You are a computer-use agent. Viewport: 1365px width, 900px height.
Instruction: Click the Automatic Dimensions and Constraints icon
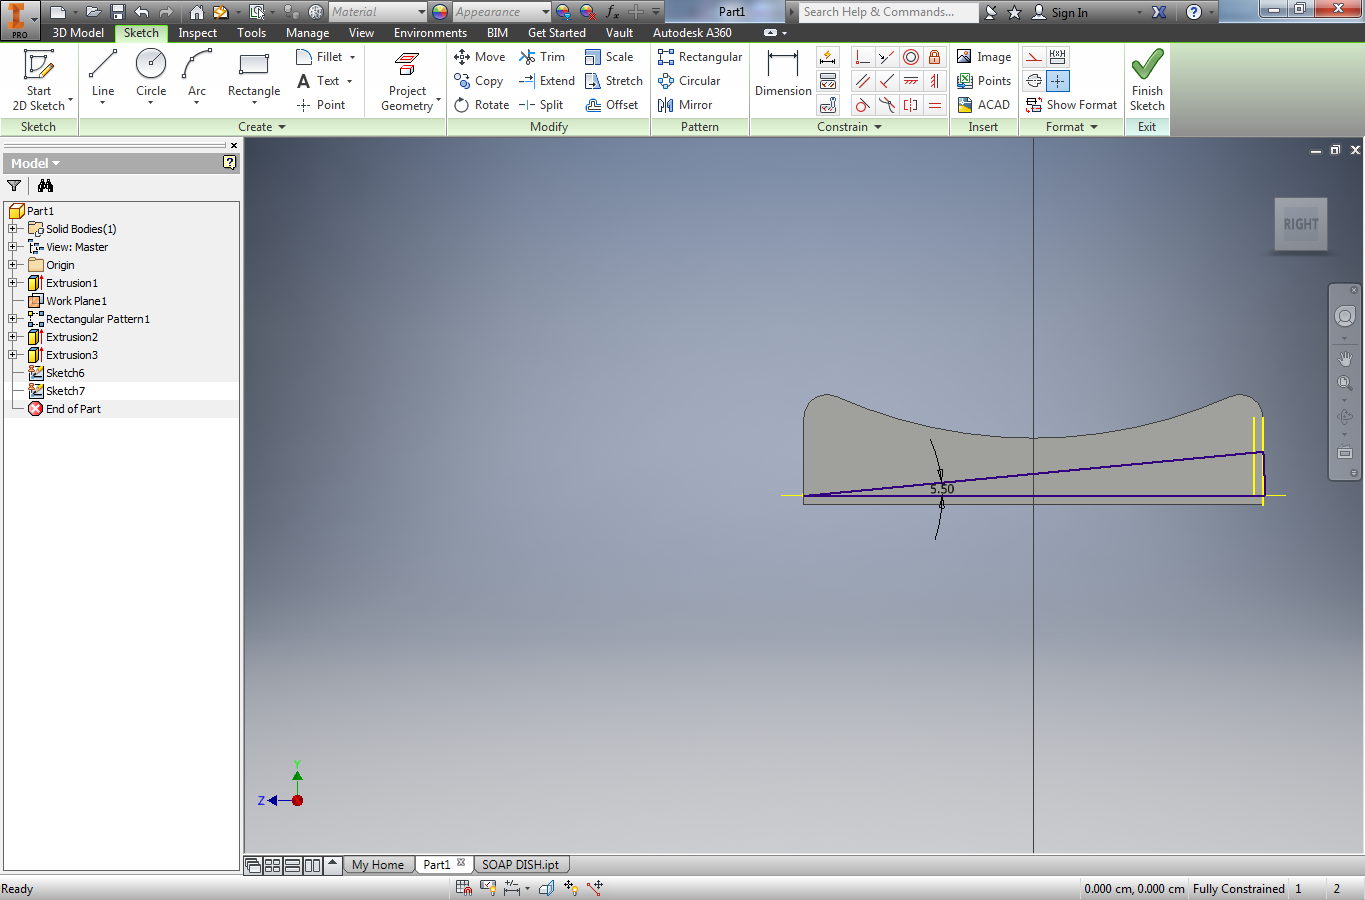(x=828, y=57)
